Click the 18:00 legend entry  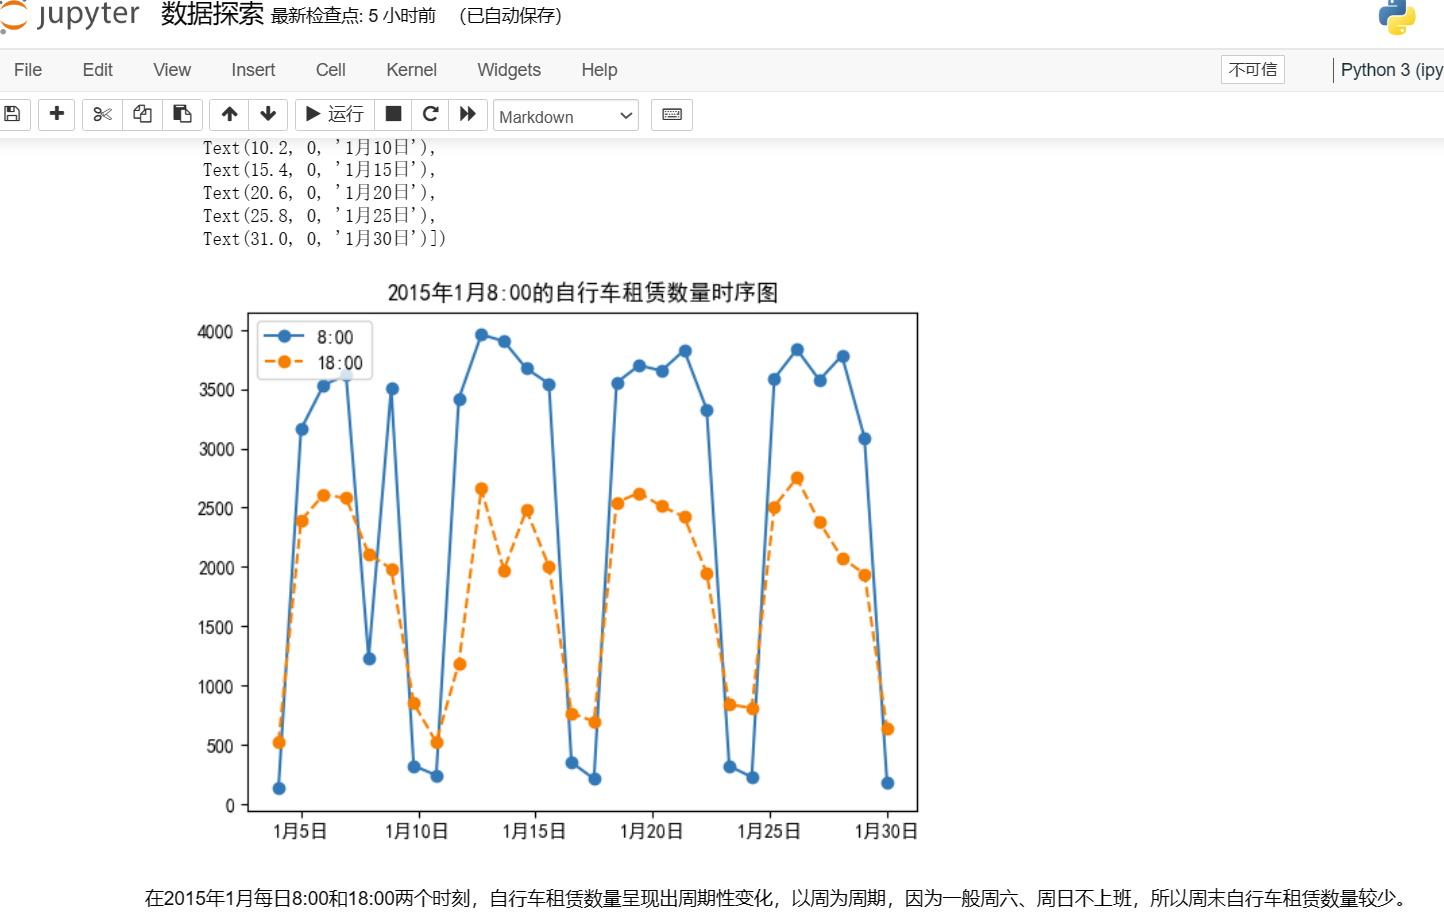tap(313, 363)
